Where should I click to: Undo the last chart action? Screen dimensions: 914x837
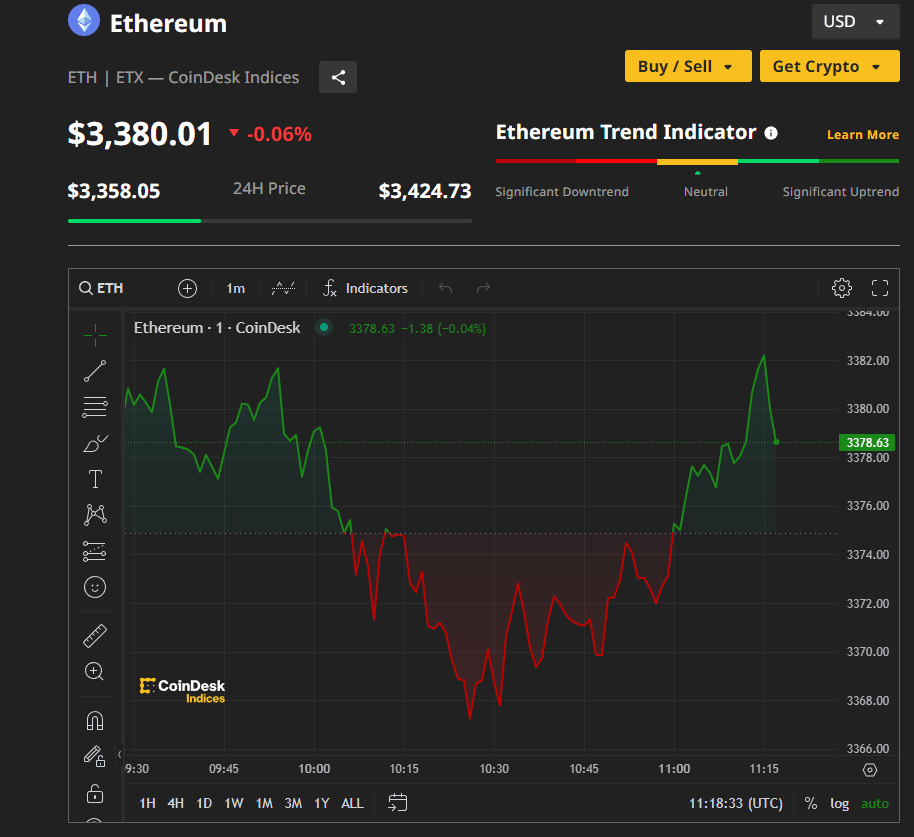(x=445, y=288)
